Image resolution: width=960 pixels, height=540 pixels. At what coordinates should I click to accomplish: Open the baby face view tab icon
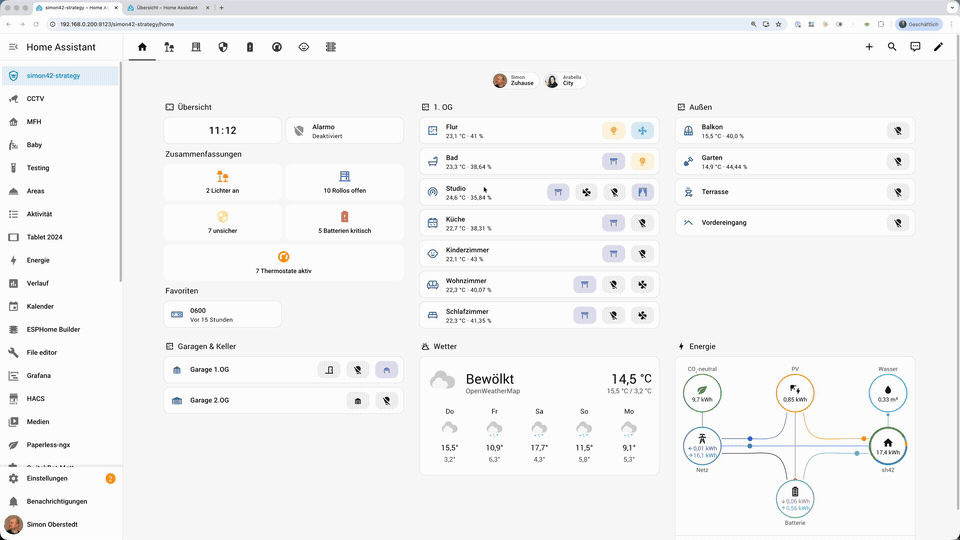pos(304,47)
